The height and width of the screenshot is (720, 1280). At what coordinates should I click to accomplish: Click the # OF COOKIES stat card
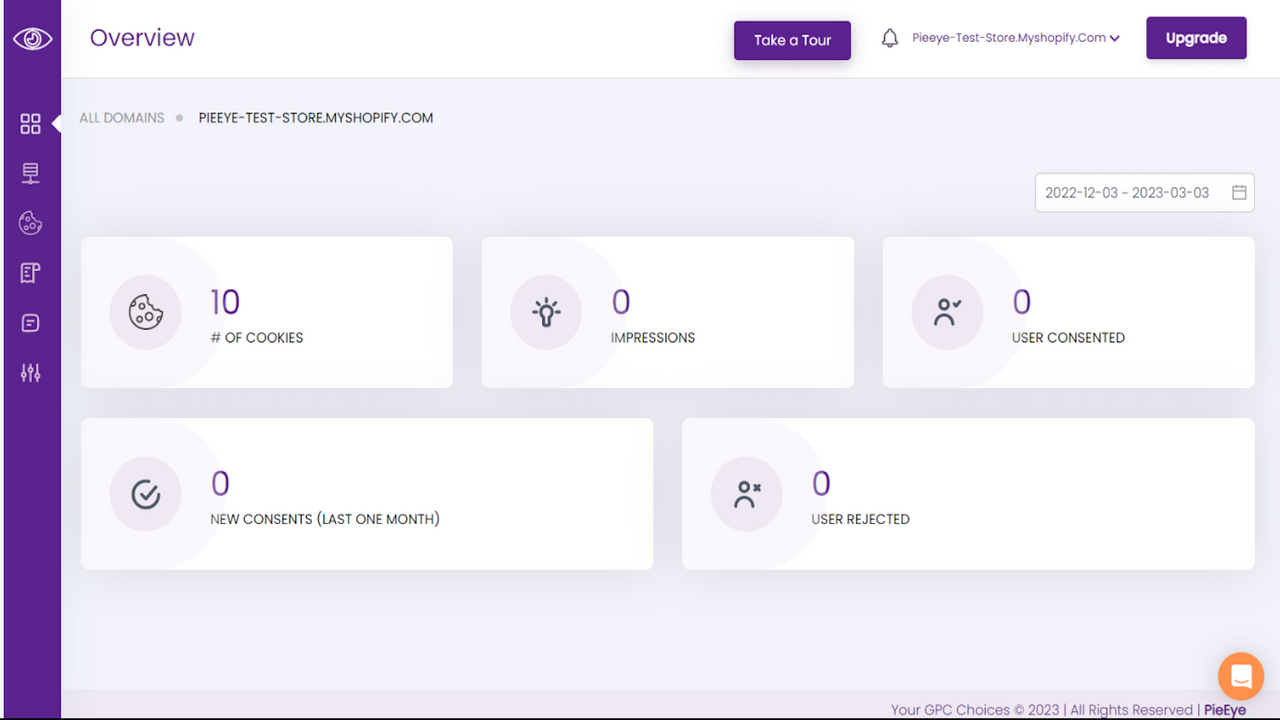pyautogui.click(x=266, y=312)
